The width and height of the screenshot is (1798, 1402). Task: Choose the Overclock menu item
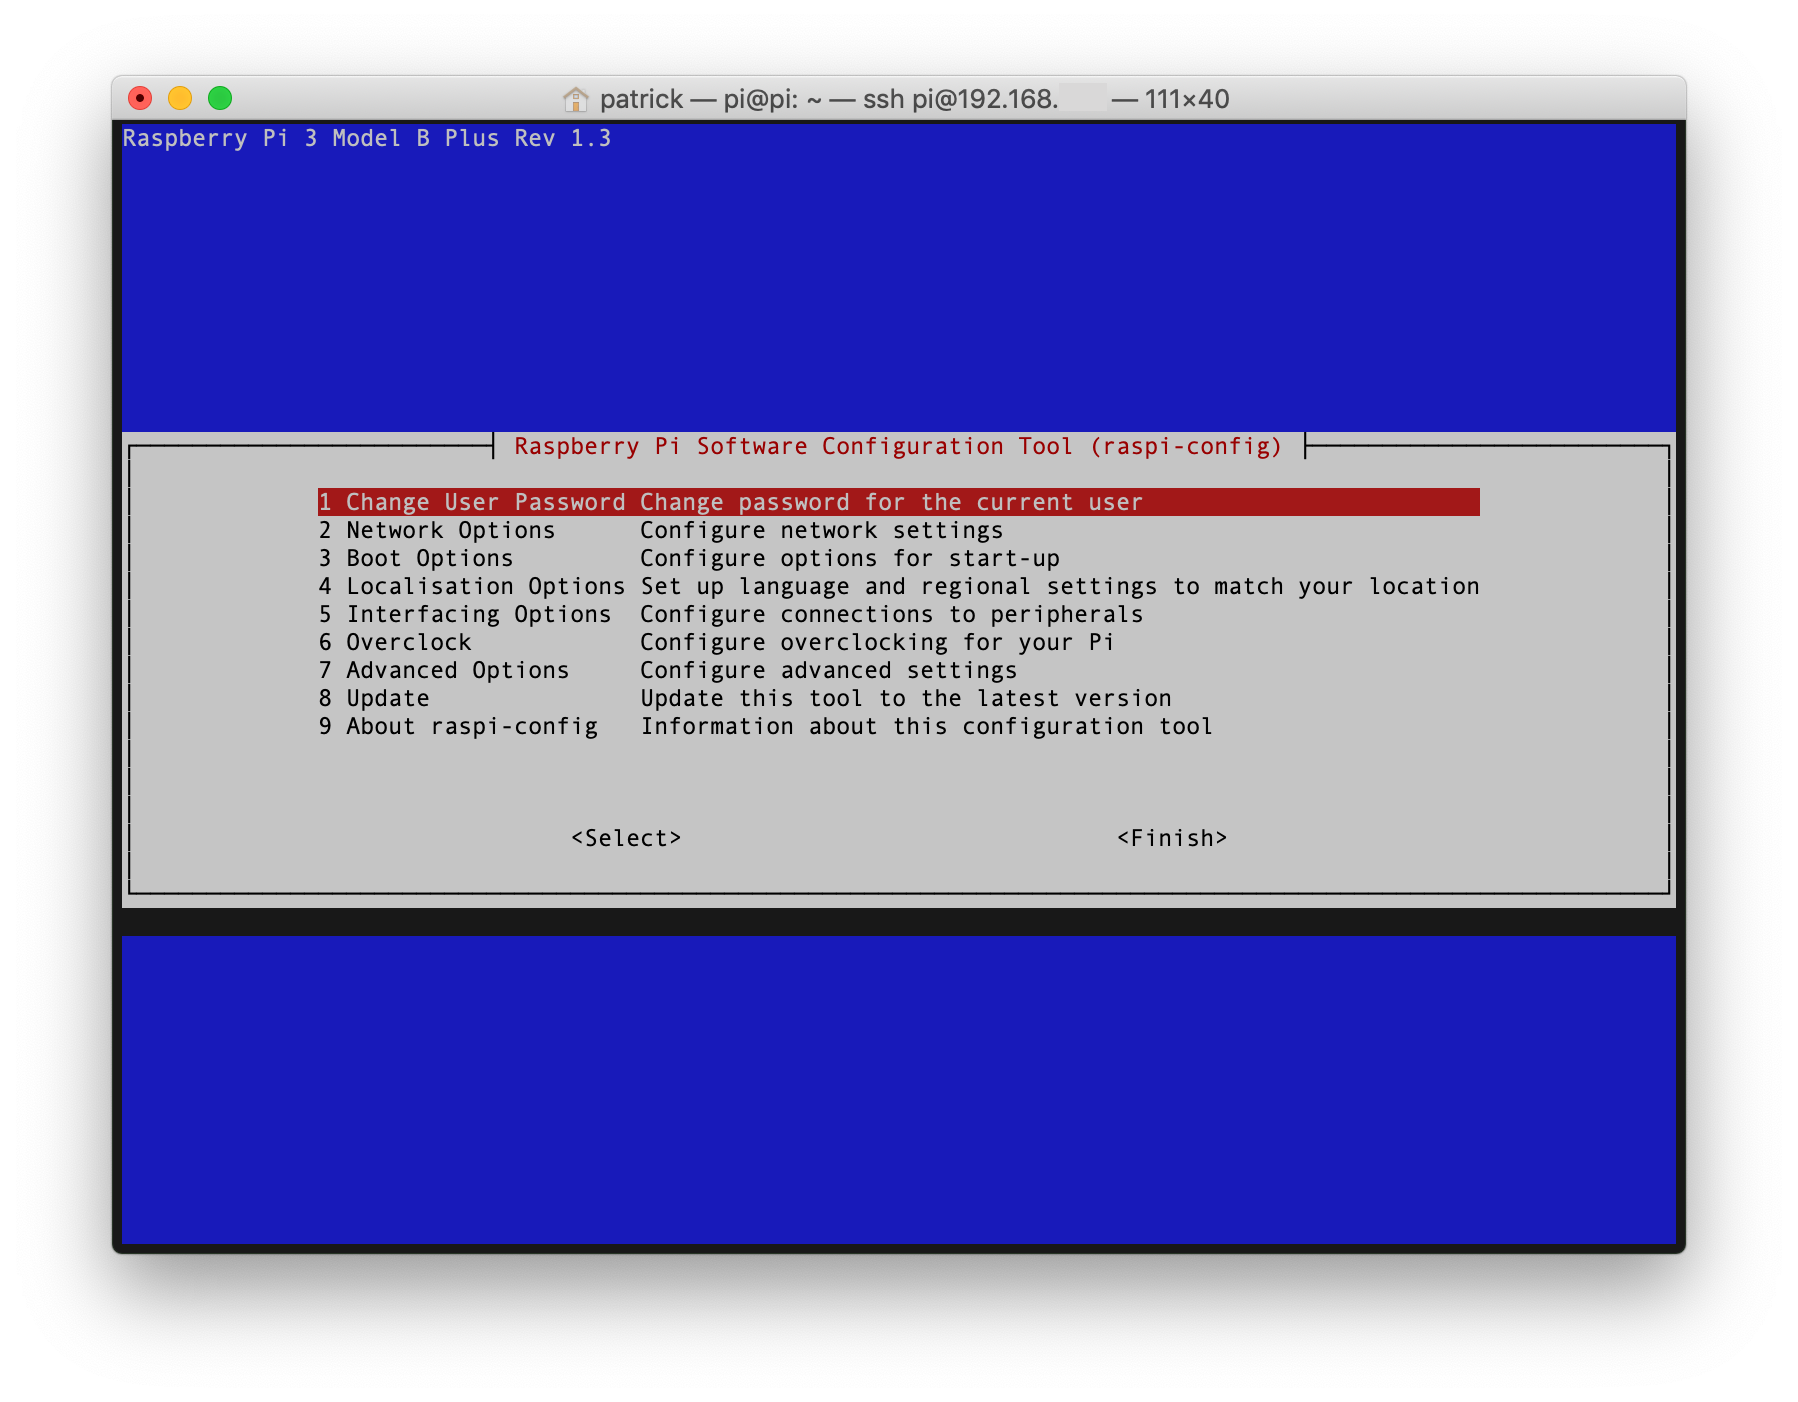(898, 642)
